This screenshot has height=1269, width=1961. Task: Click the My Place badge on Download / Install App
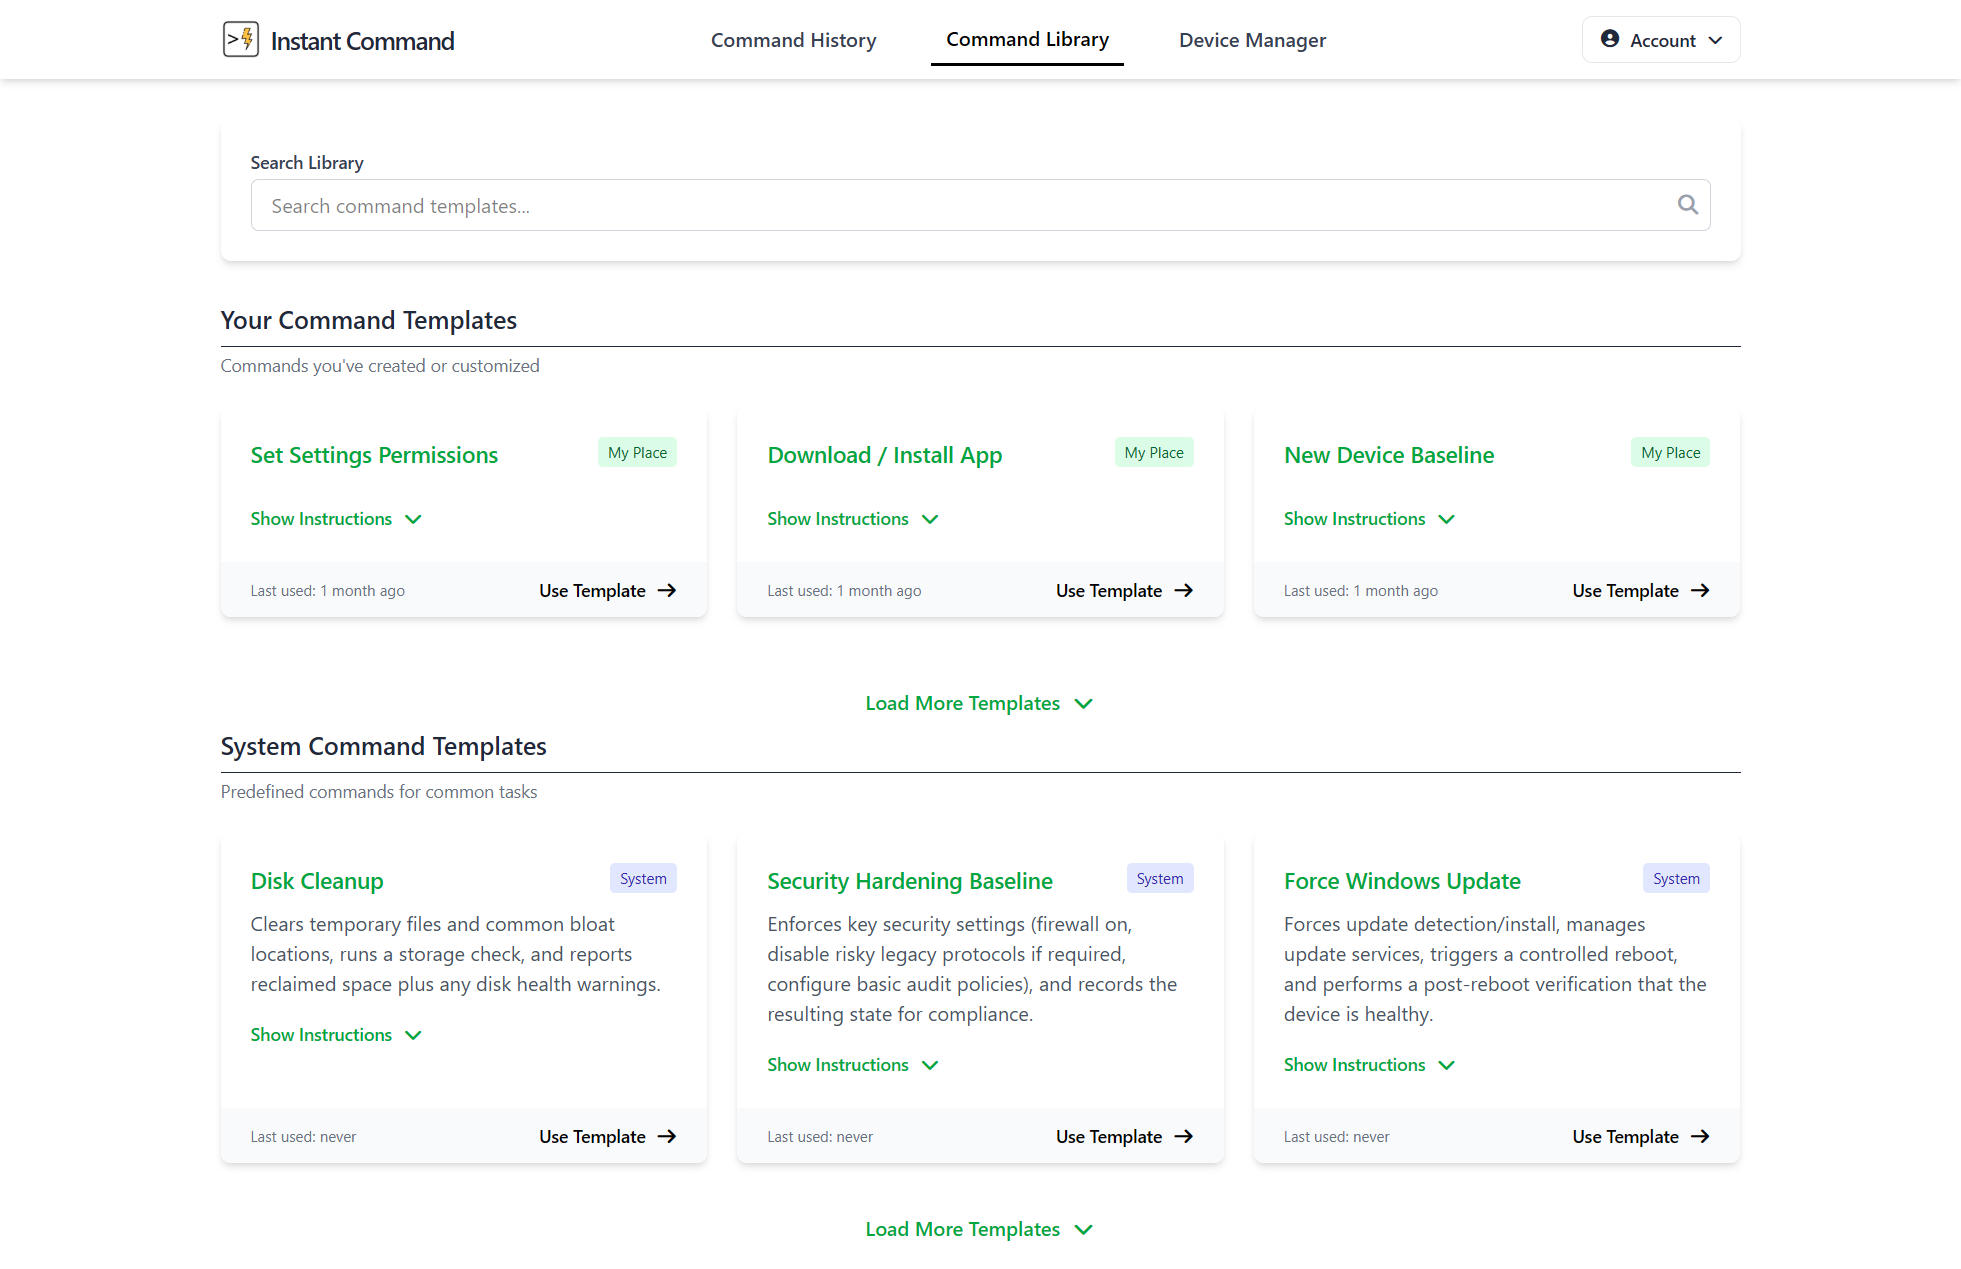point(1154,452)
